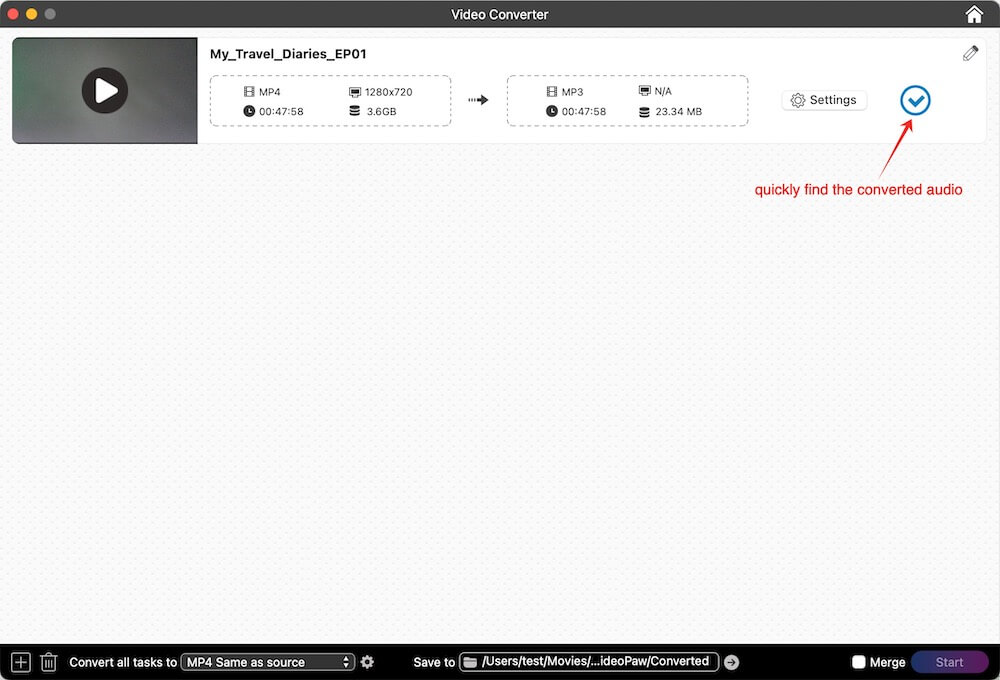Edit the title using the pencil icon

970,52
